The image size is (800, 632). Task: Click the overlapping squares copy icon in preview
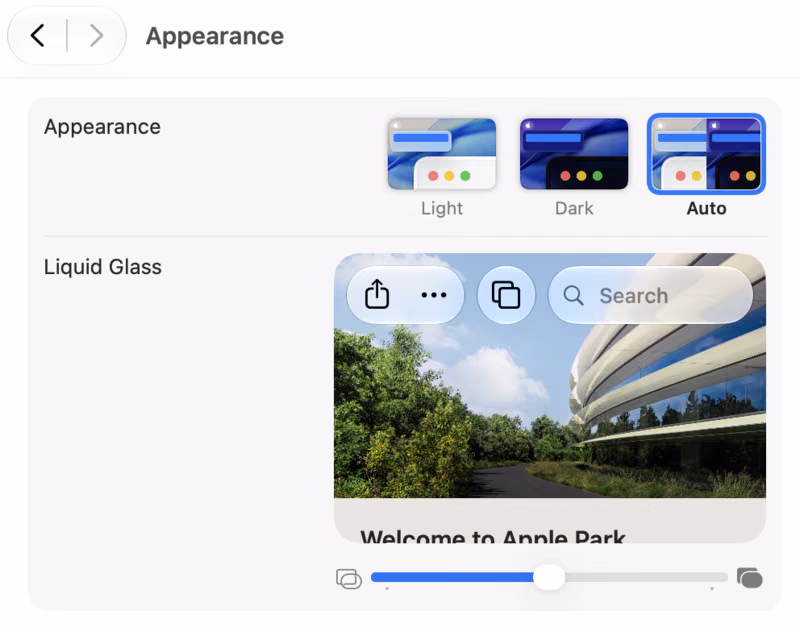click(506, 295)
